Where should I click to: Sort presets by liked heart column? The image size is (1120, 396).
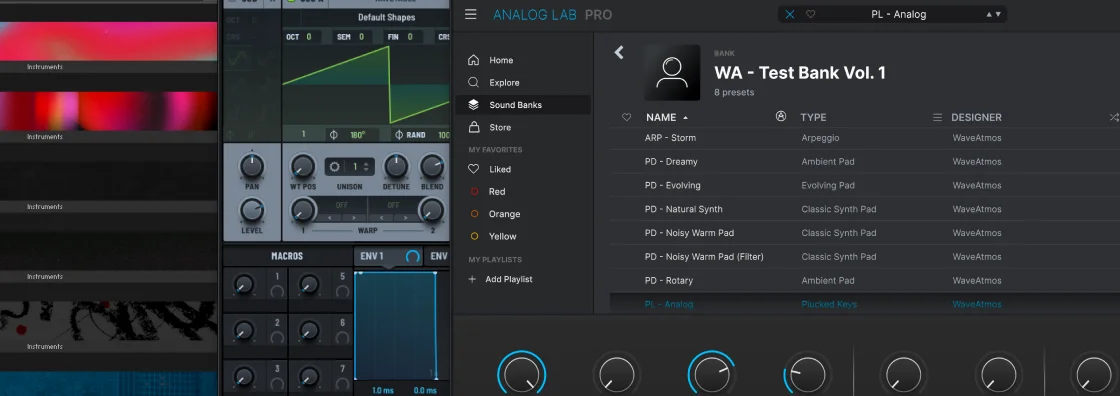click(x=626, y=117)
